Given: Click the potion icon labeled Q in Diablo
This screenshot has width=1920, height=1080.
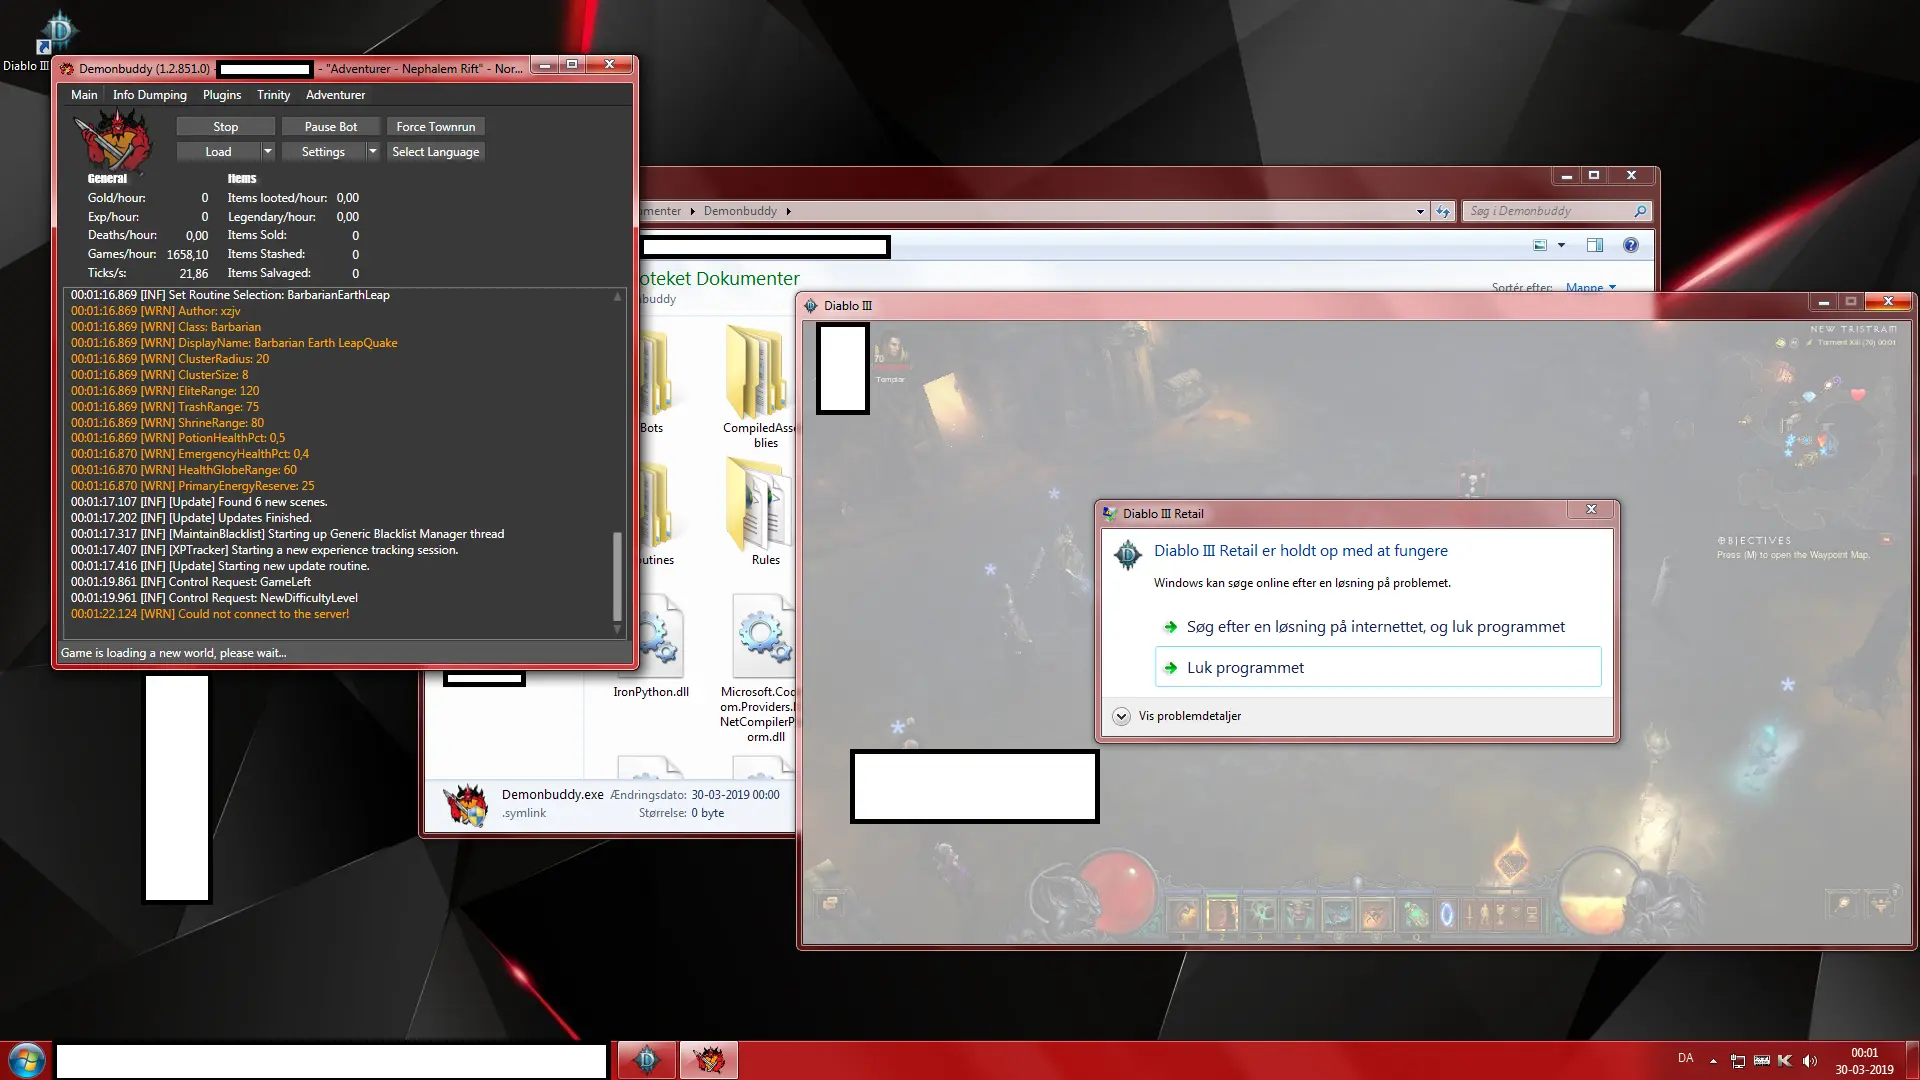Looking at the screenshot, I should [x=1414, y=914].
